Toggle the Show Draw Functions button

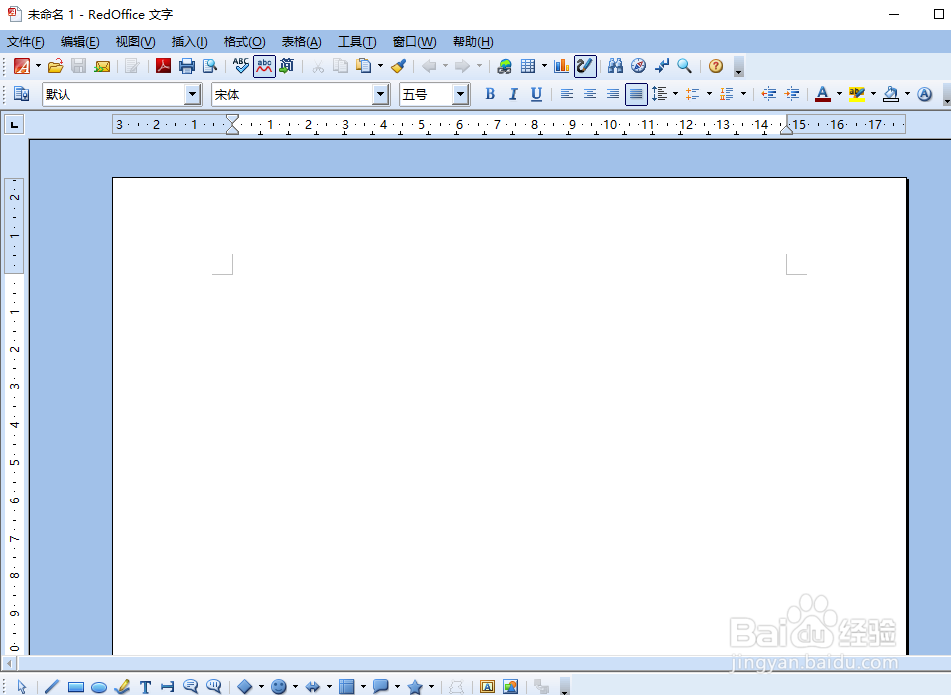tap(585, 66)
